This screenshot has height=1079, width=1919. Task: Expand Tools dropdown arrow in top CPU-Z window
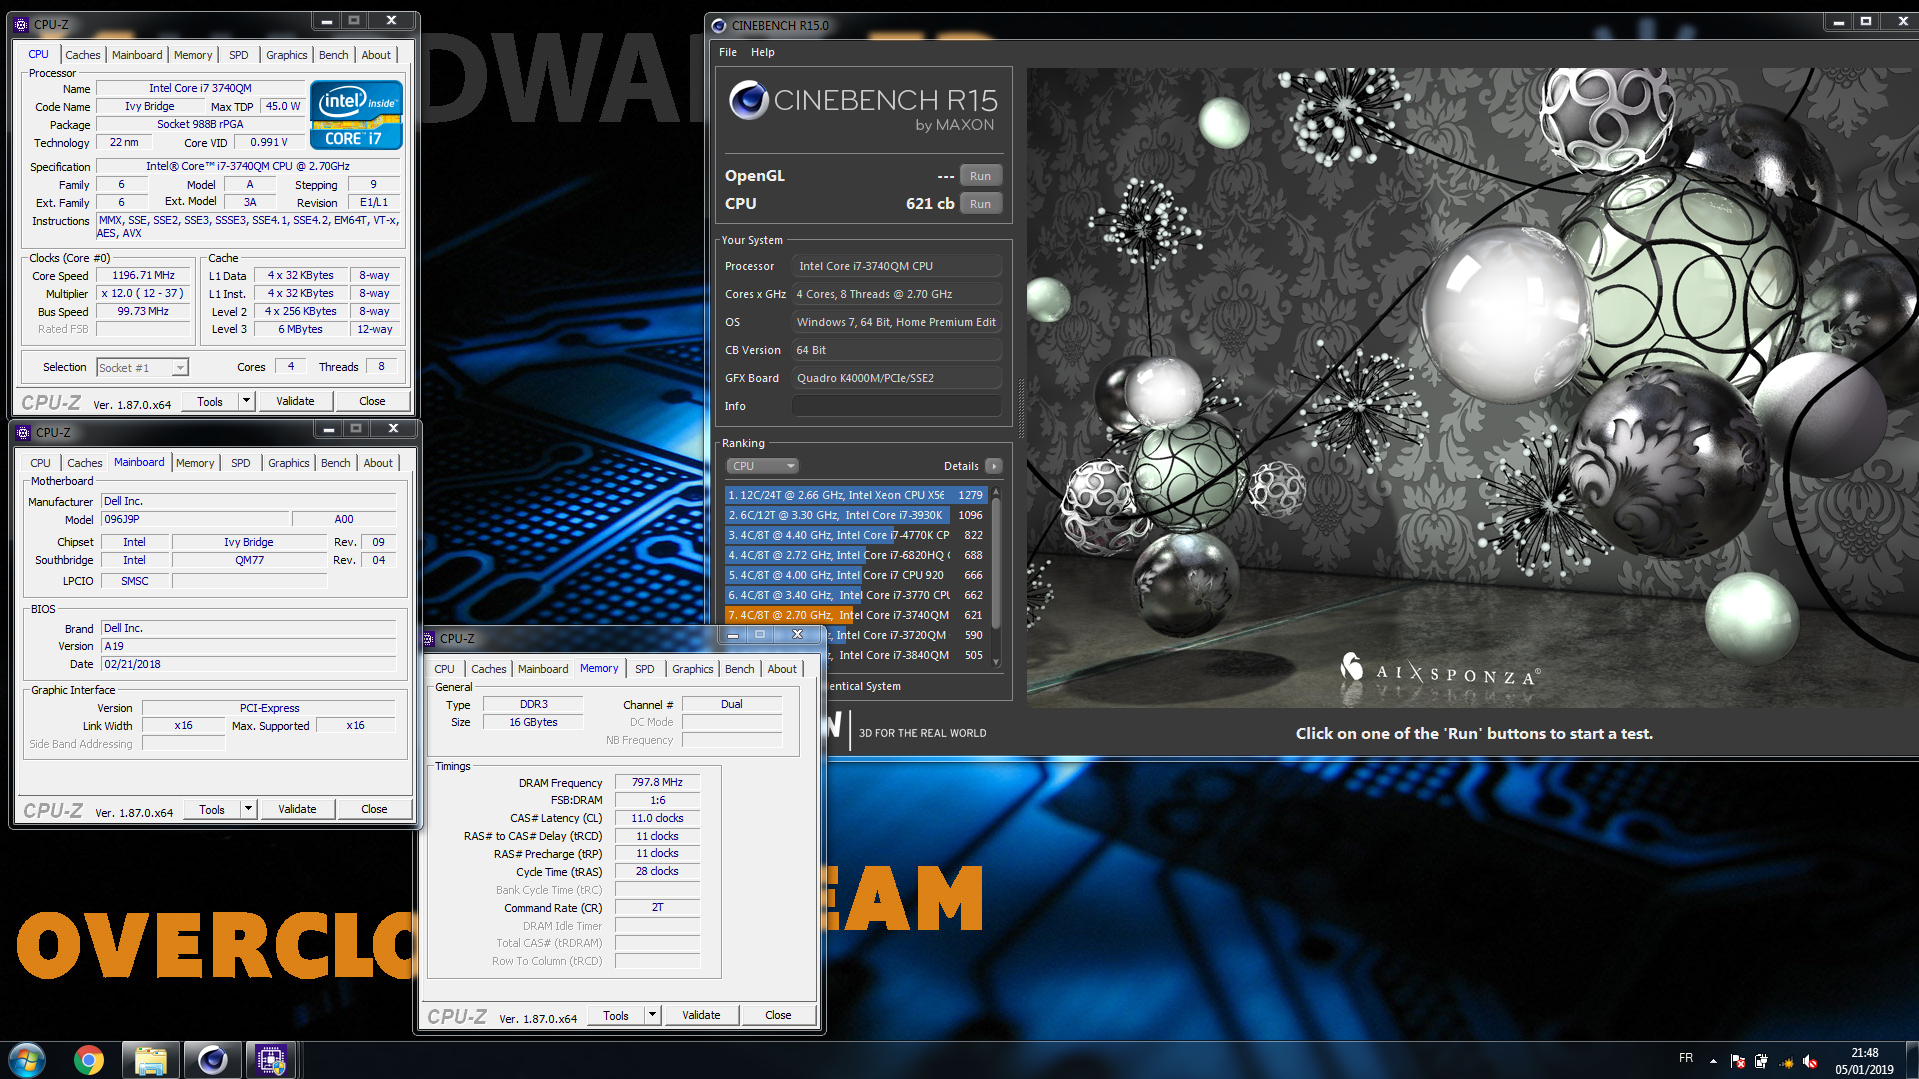point(246,401)
